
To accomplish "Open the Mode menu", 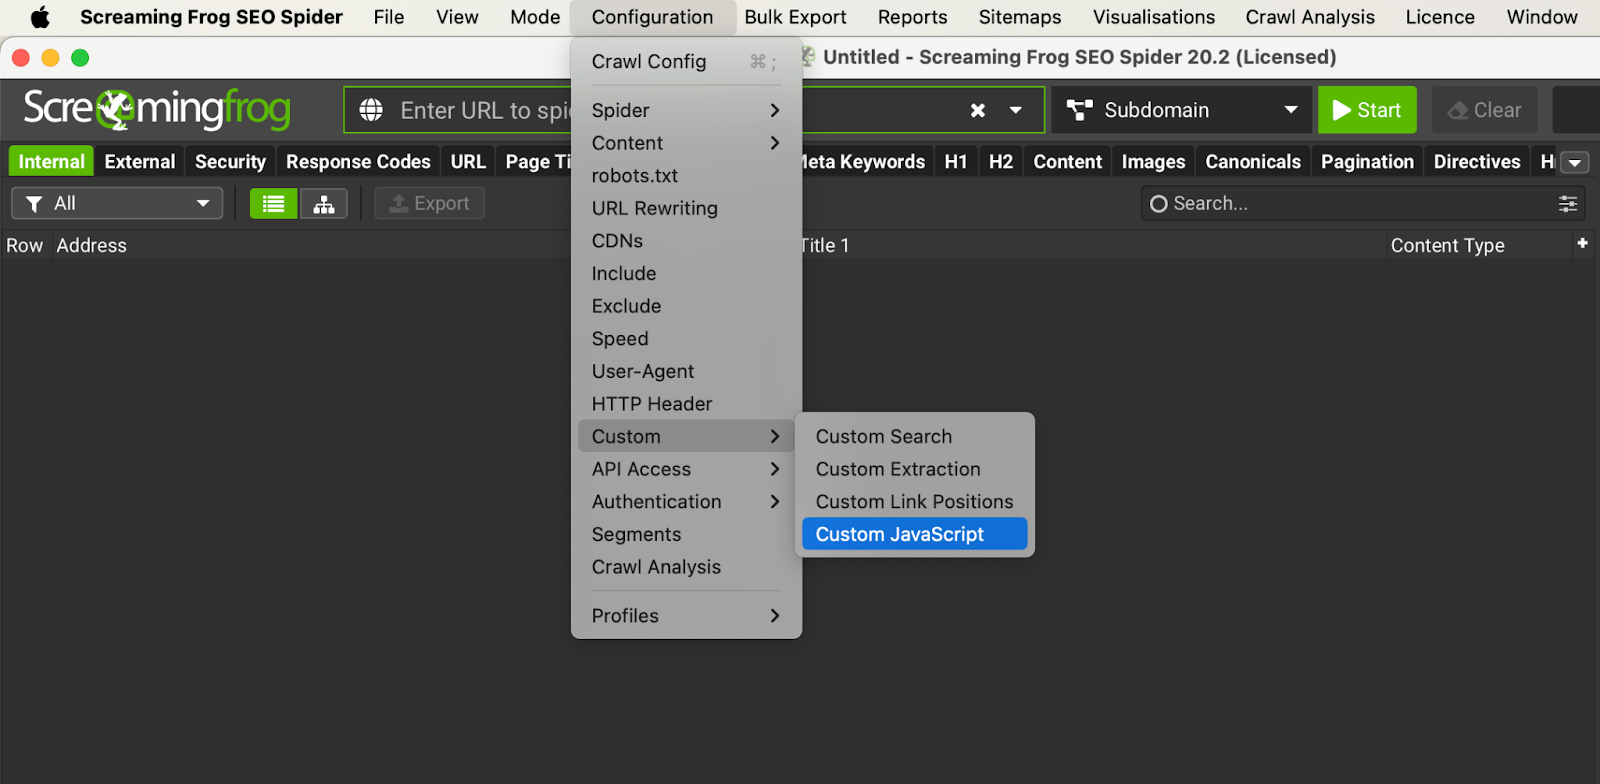I will tap(535, 17).
